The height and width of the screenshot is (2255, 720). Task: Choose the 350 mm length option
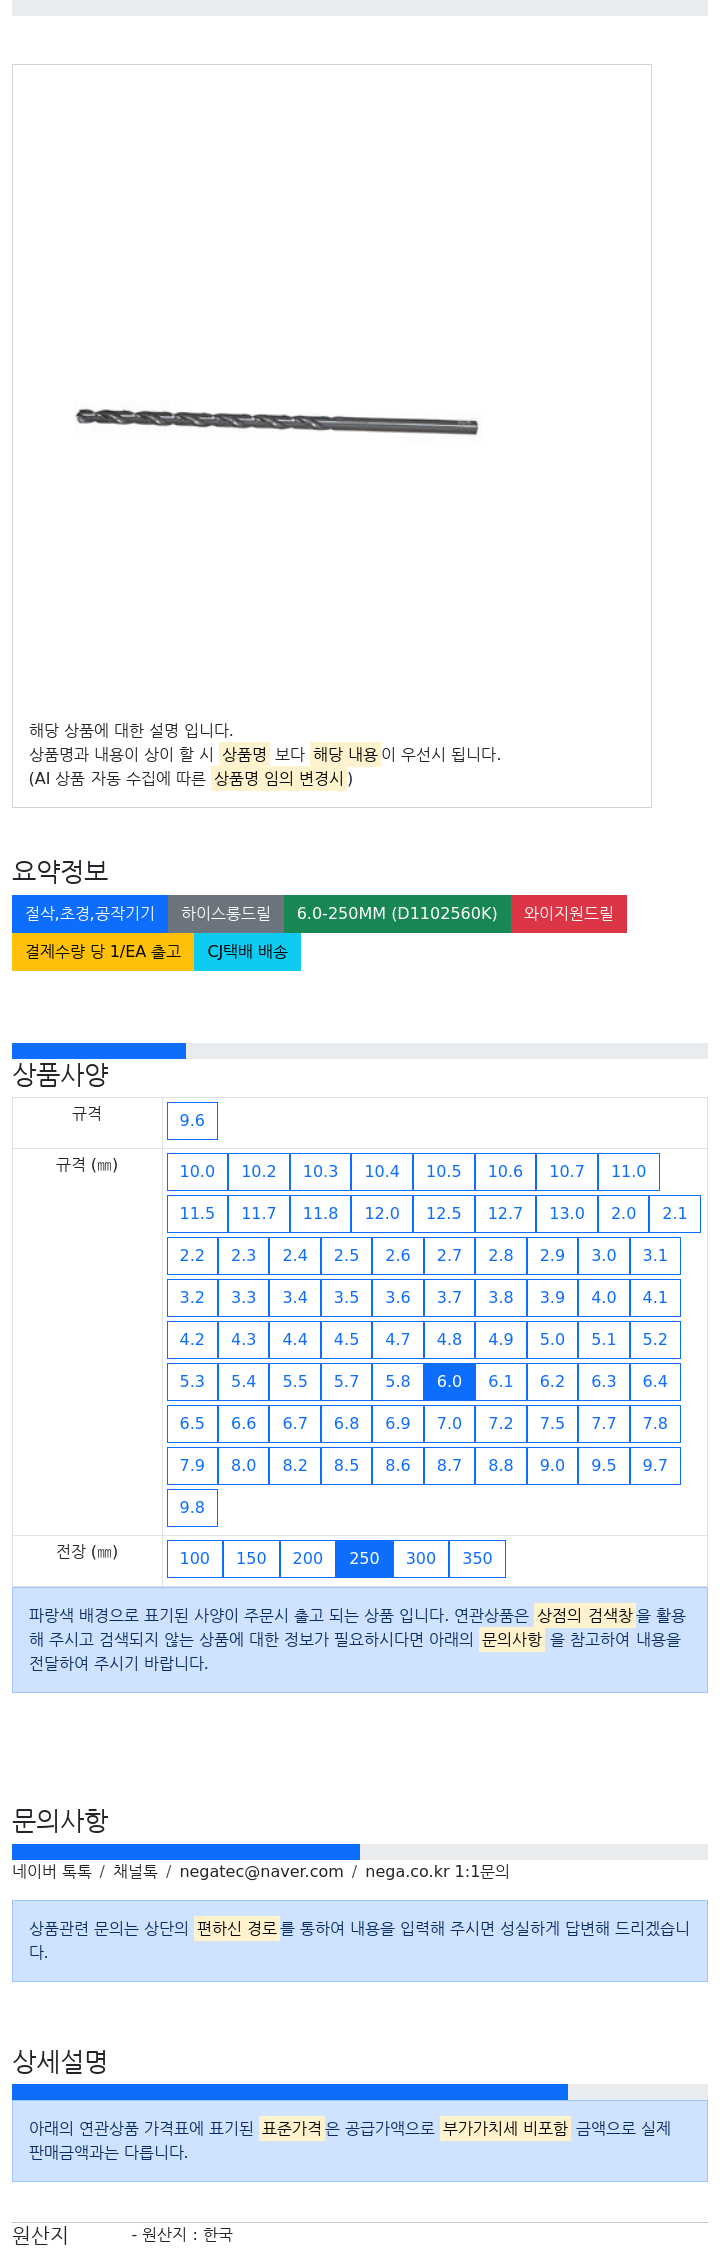(477, 1559)
